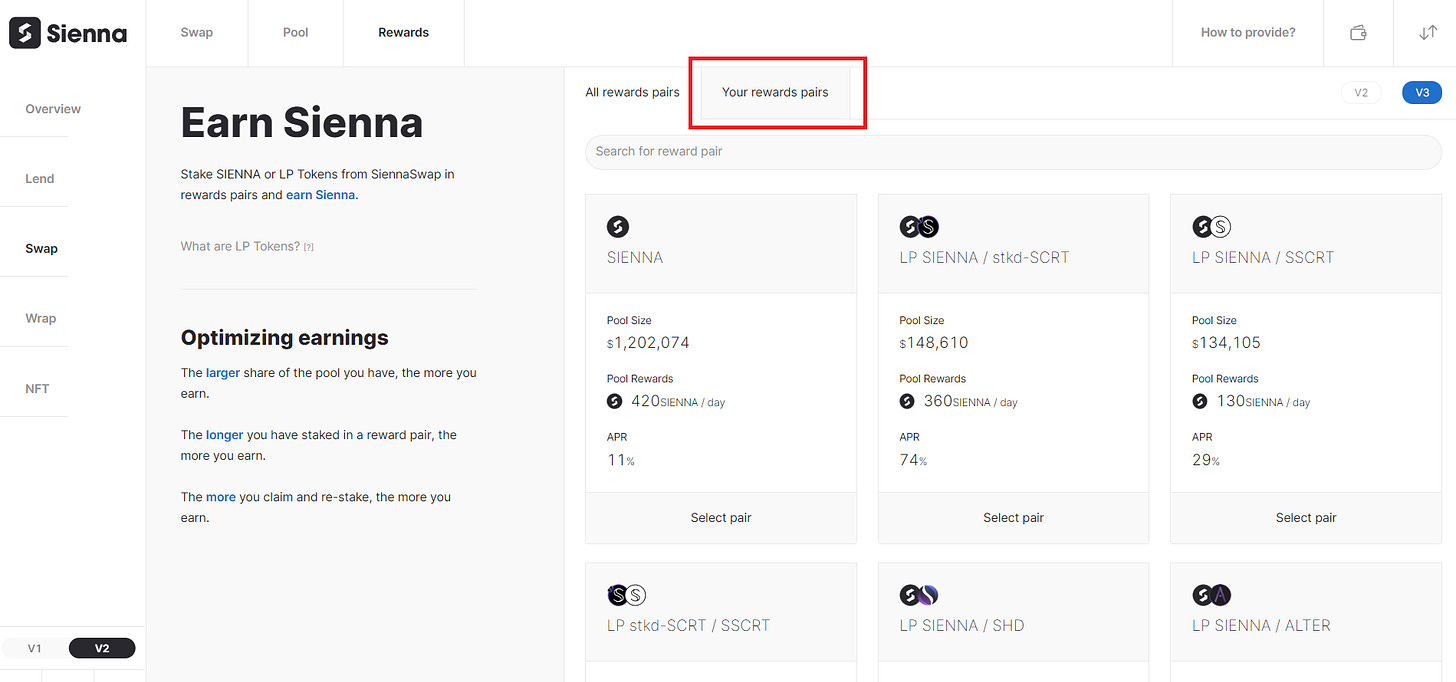The width and height of the screenshot is (1456, 682).
Task: Switch rewards to V2
Action: (1361, 92)
